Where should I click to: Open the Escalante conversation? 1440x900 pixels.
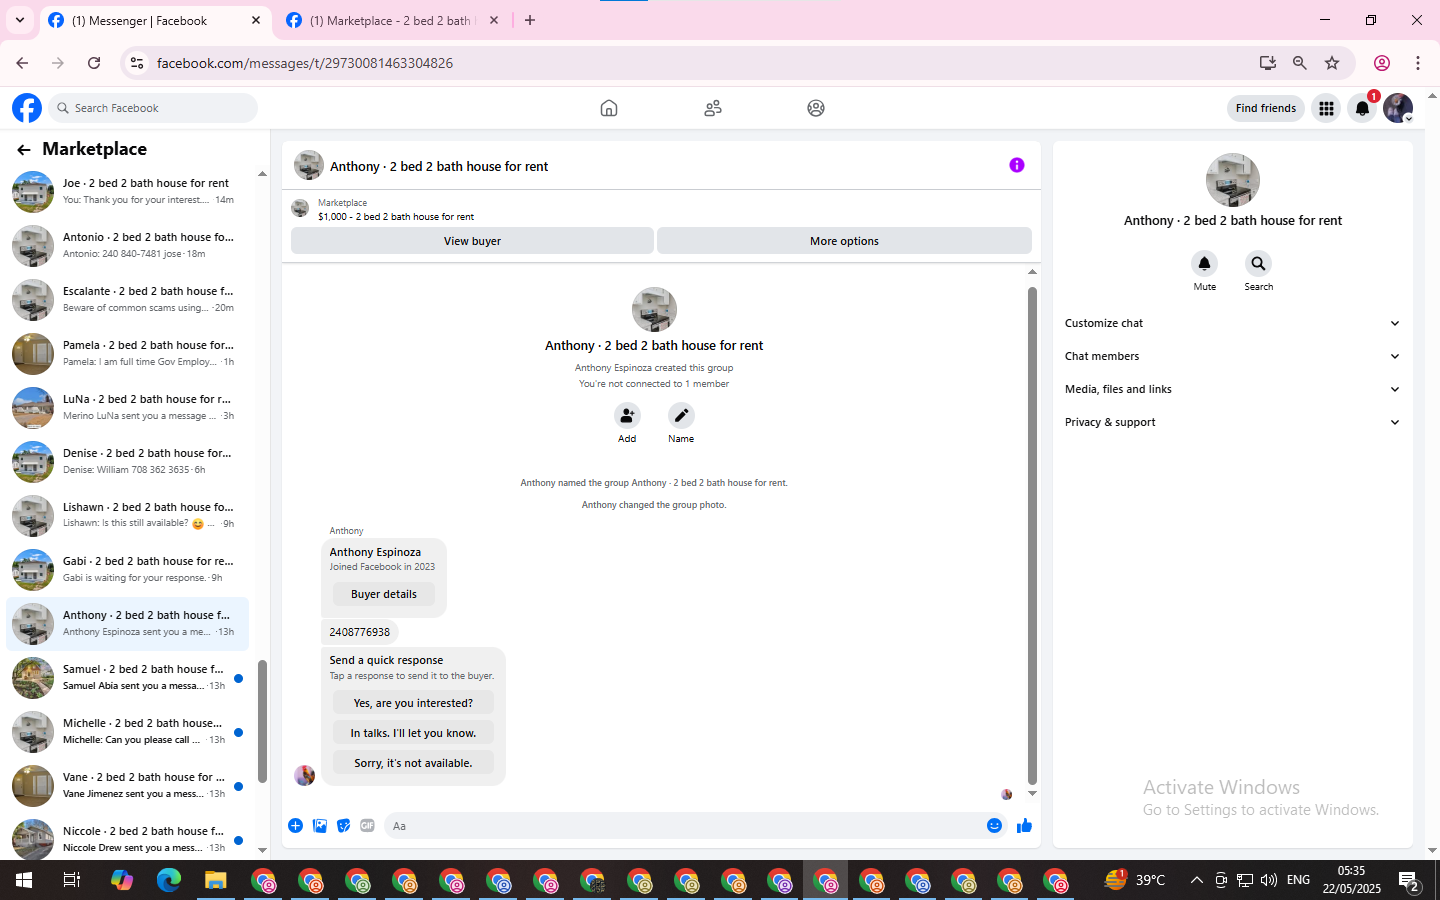point(127,299)
